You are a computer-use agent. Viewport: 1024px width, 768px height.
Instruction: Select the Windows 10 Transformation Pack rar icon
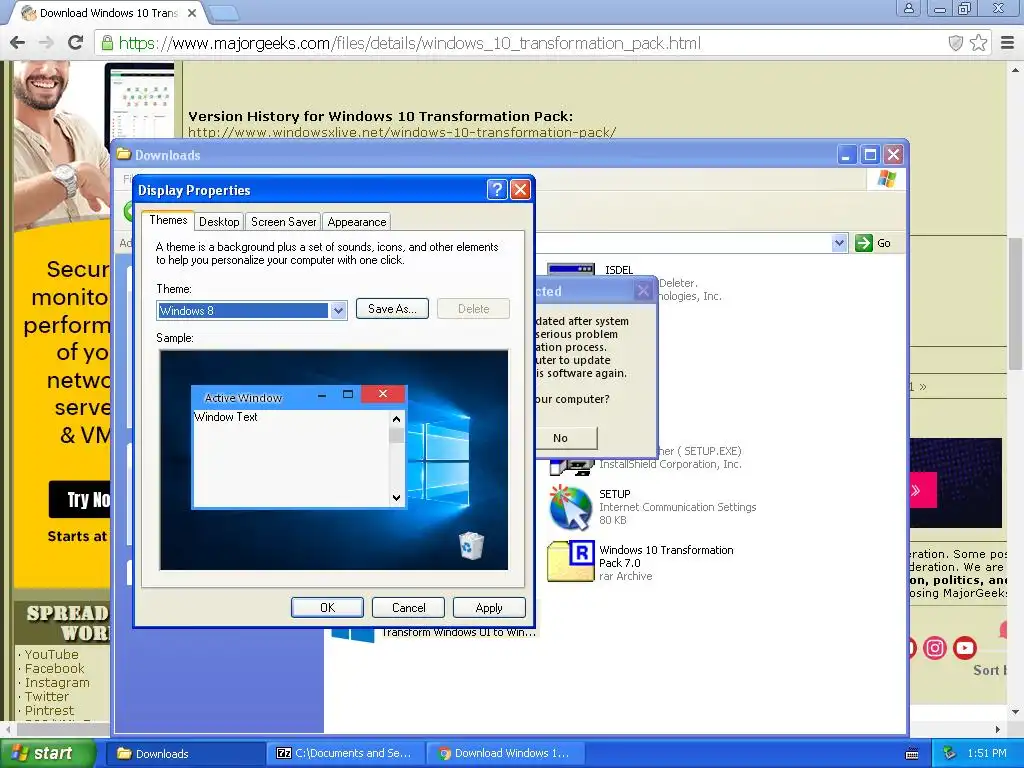571,560
